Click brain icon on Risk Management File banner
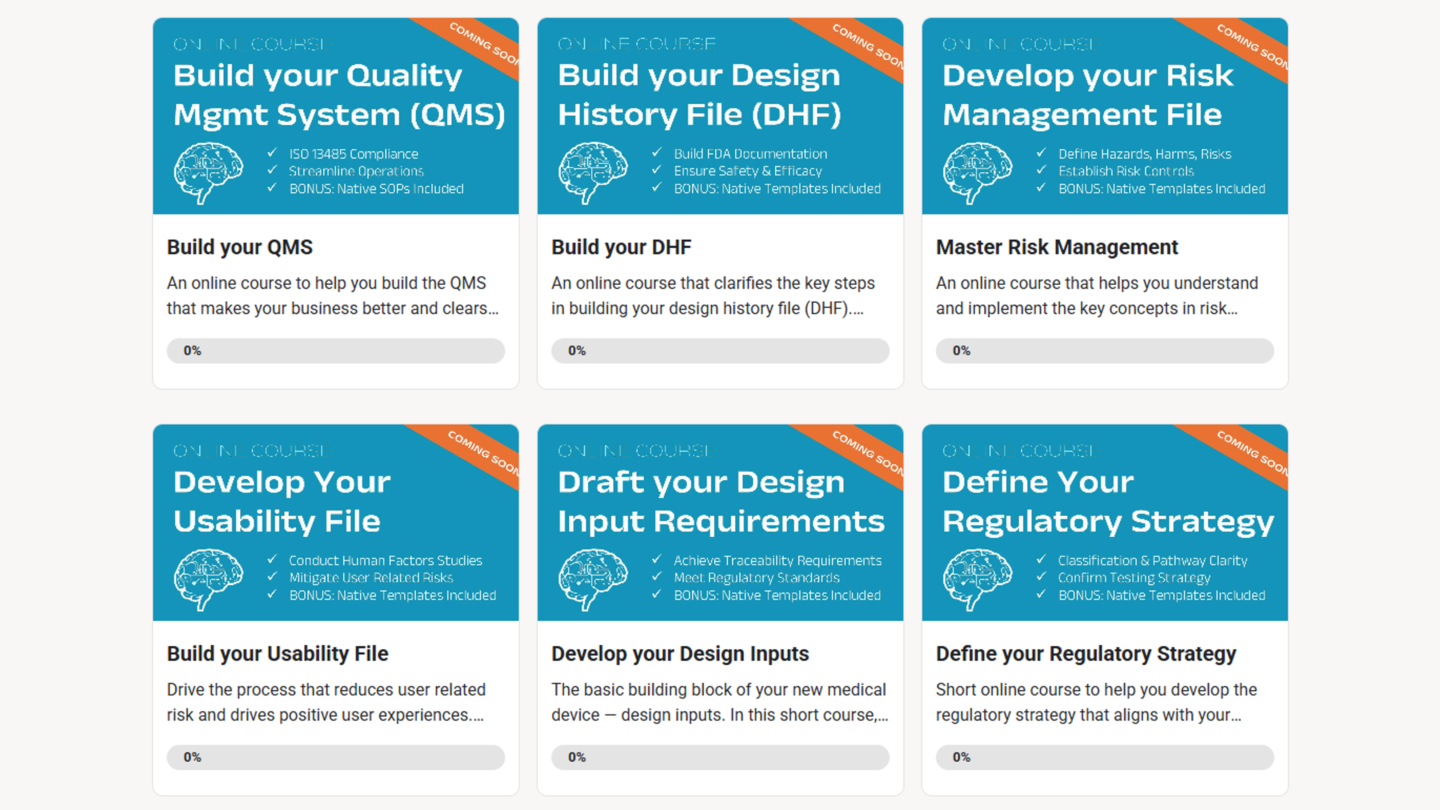 coord(977,173)
